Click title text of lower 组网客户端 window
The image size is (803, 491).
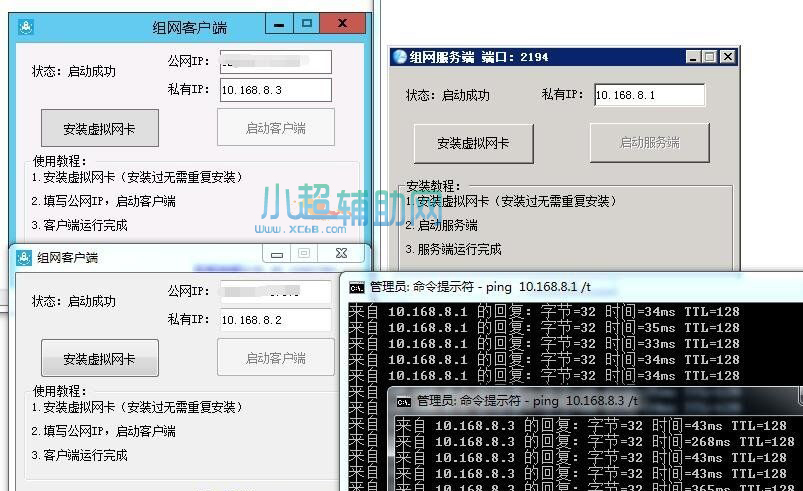pyautogui.click(x=68, y=258)
